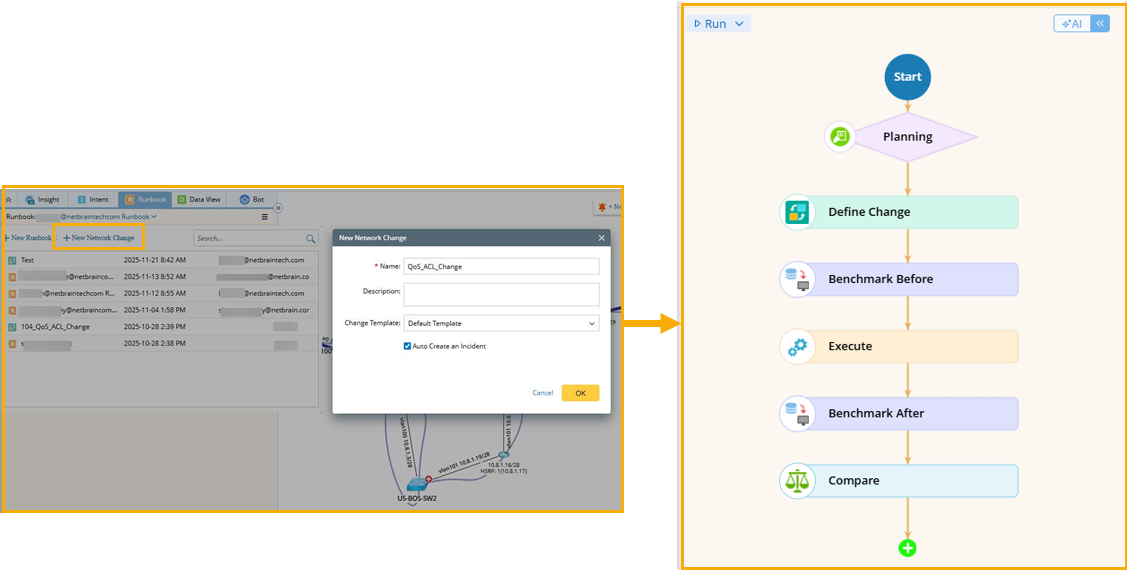Expand pane with circular double-arrow button
The width and height of the screenshot is (1127, 570).
pyautogui.click(x=278, y=208)
